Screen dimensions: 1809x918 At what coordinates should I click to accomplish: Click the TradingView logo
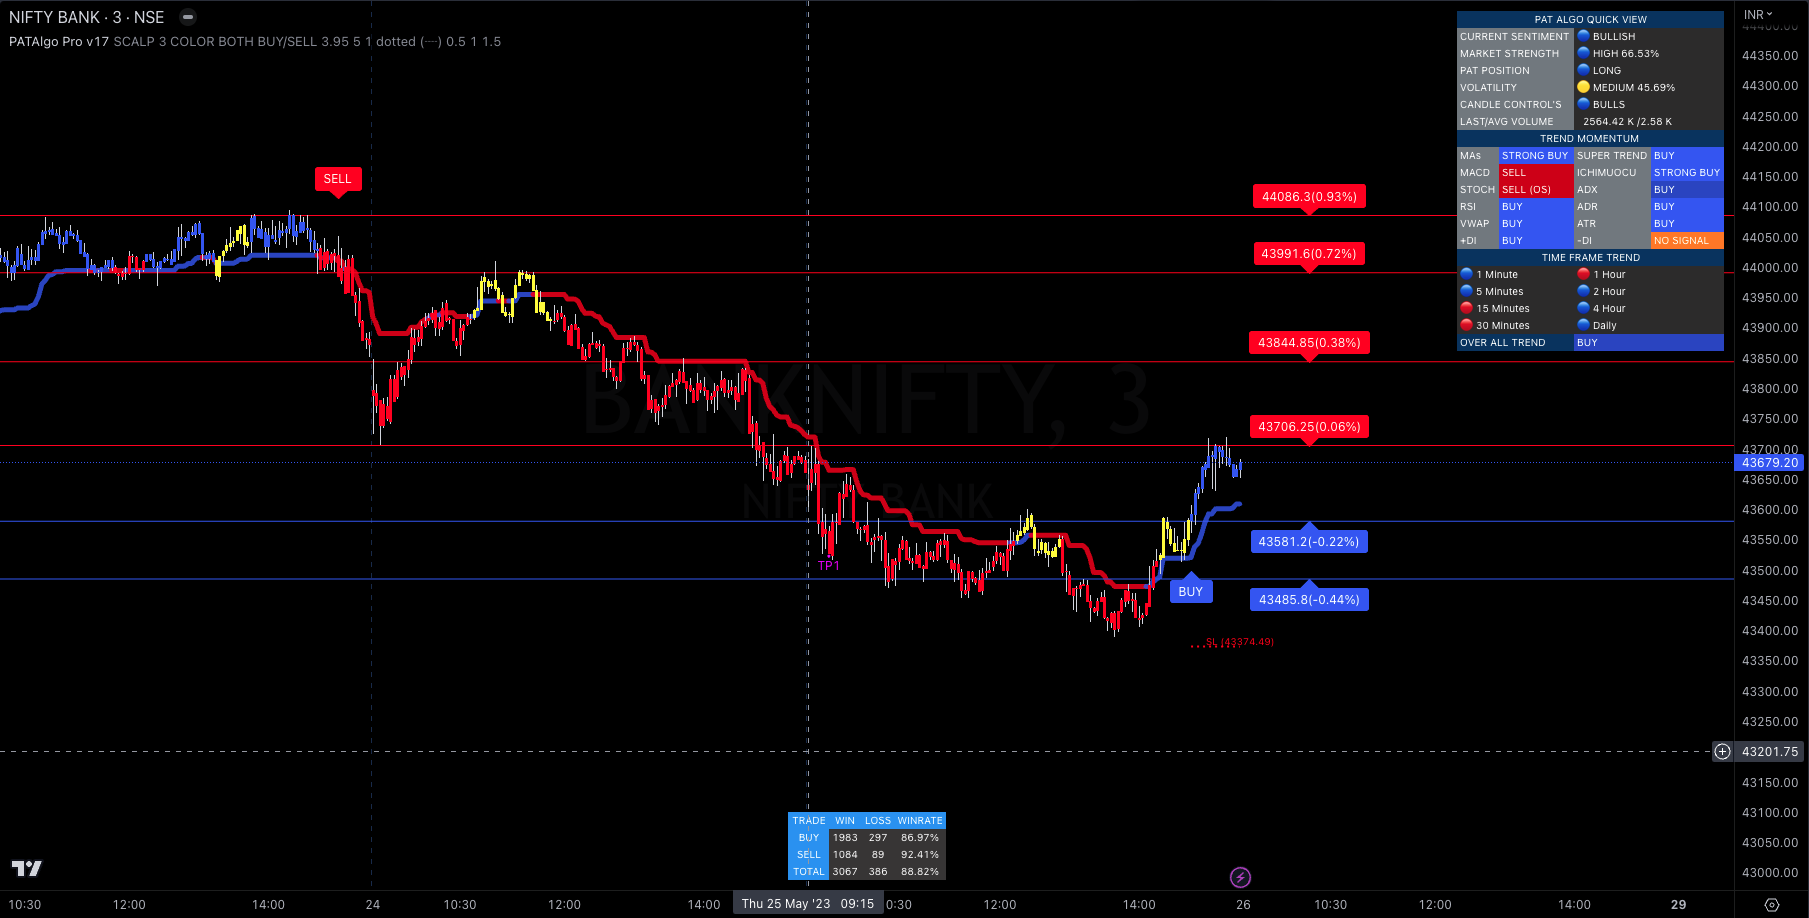coord(26,868)
